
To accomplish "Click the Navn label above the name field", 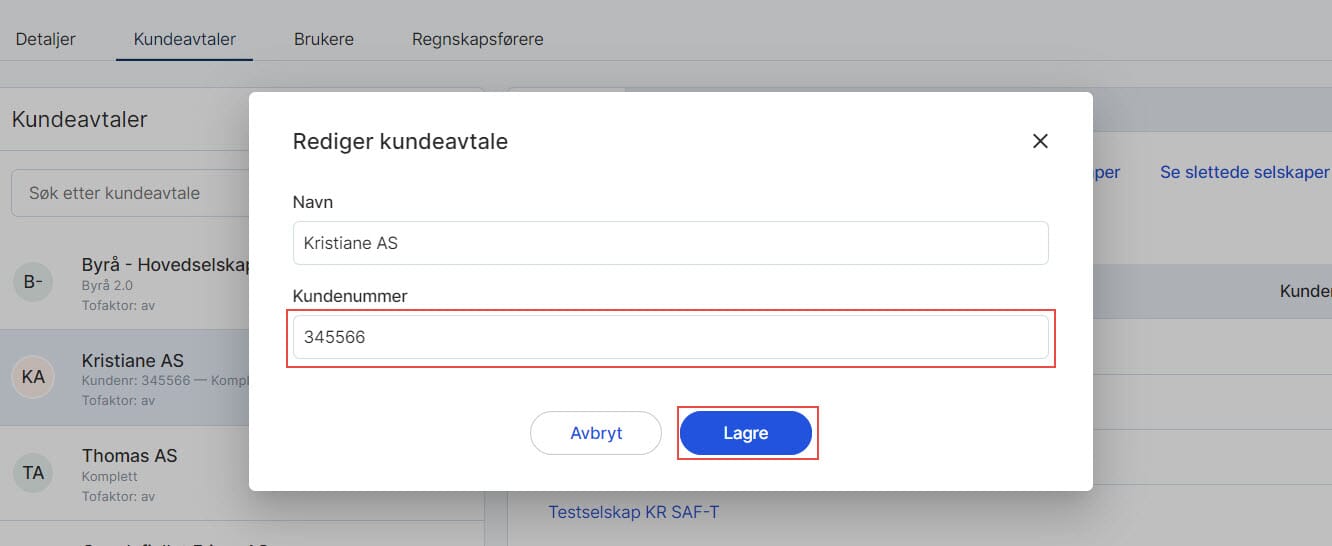I will click(x=313, y=202).
